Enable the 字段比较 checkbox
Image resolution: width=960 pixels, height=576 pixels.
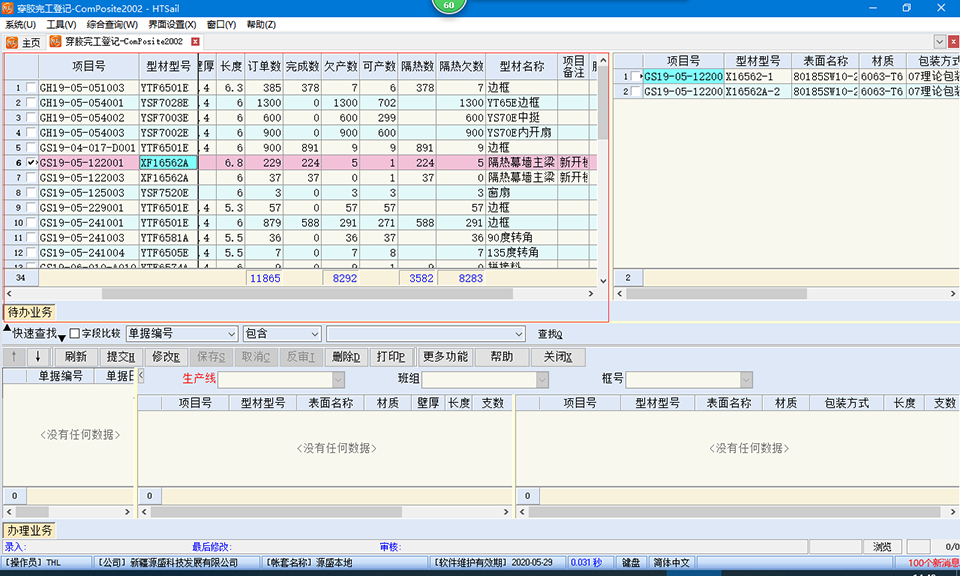coord(75,334)
